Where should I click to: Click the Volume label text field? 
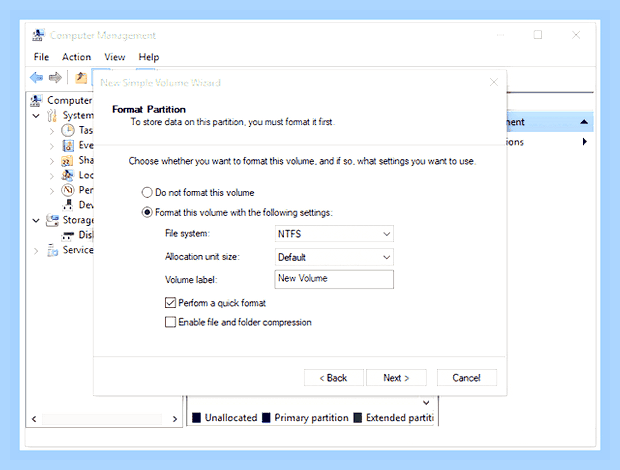[334, 279]
